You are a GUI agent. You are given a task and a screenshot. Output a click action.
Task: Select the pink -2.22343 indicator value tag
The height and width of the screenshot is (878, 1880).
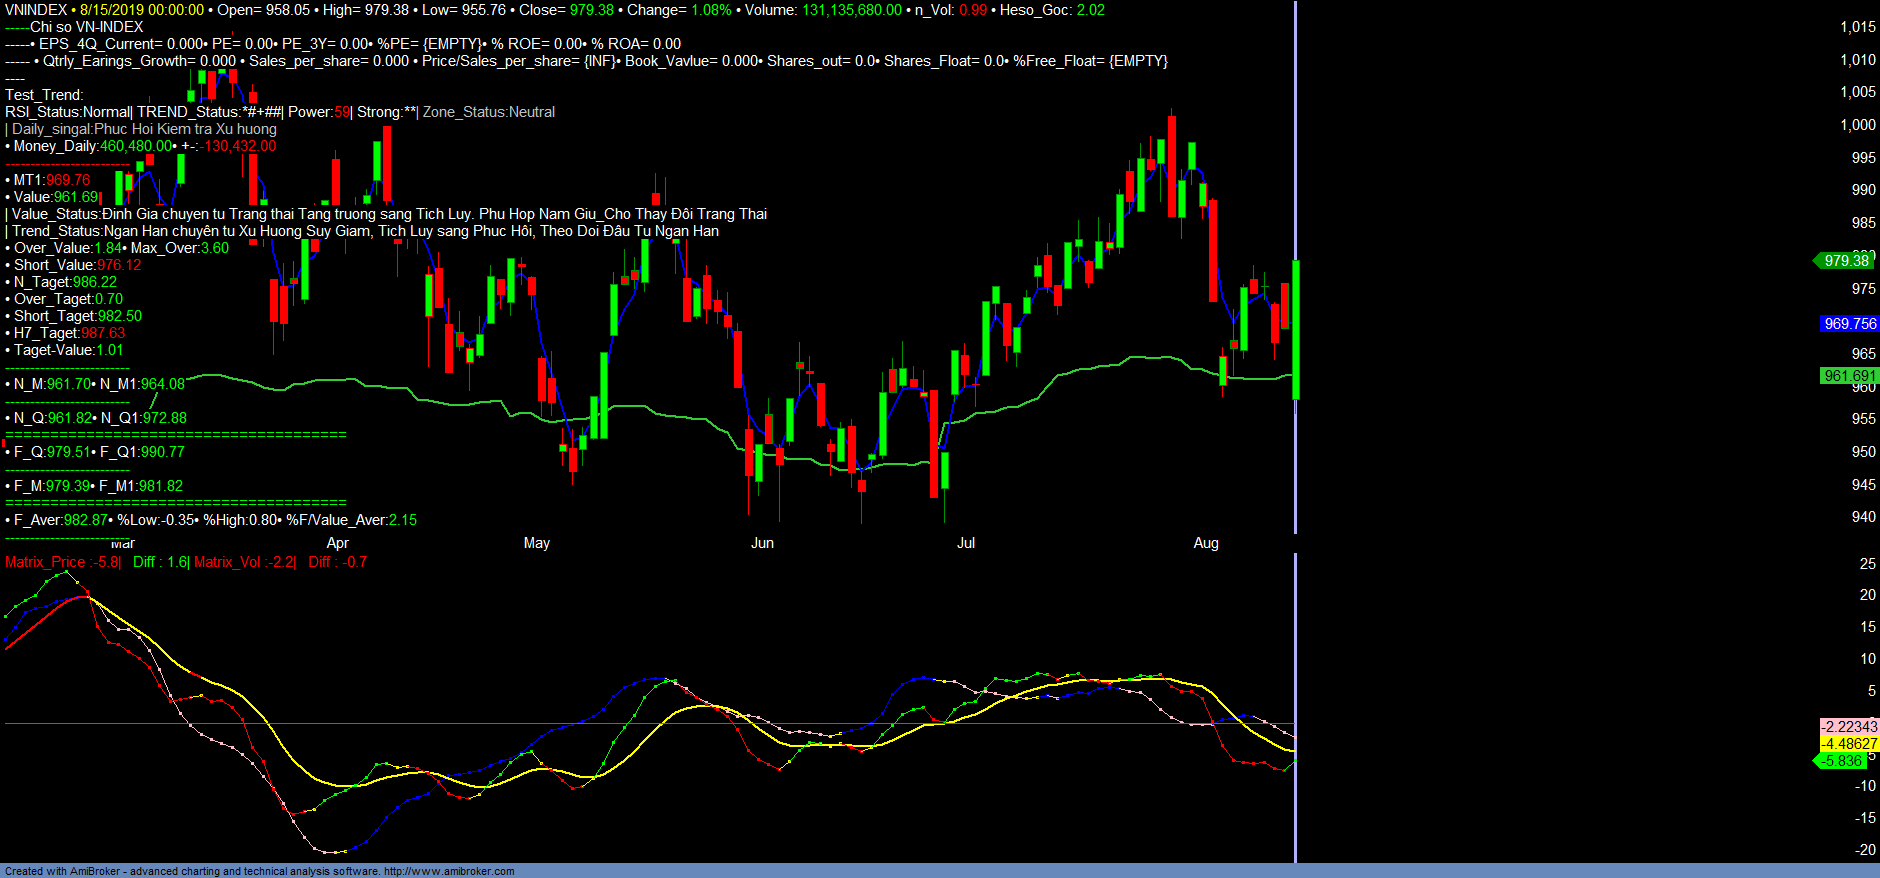click(x=1849, y=727)
